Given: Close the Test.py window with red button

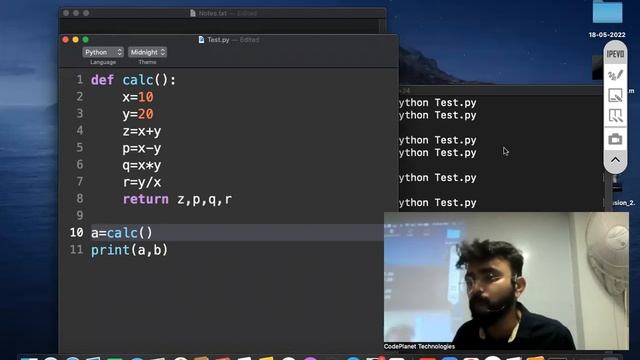Looking at the screenshot, I should pos(66,40).
